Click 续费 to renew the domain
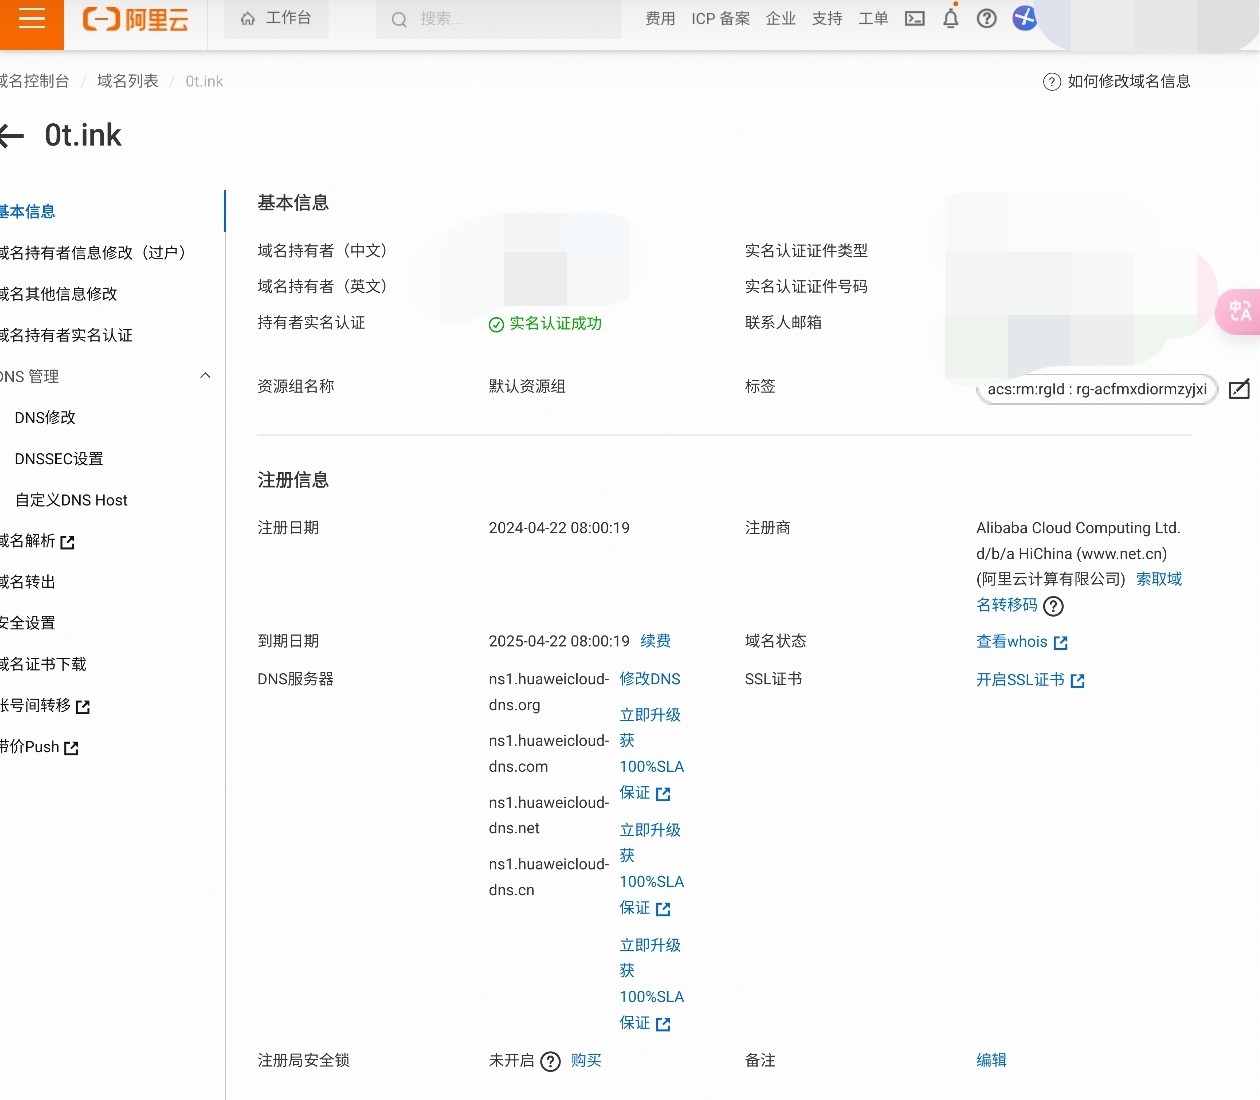Image resolution: width=1260 pixels, height=1100 pixels. 656,641
